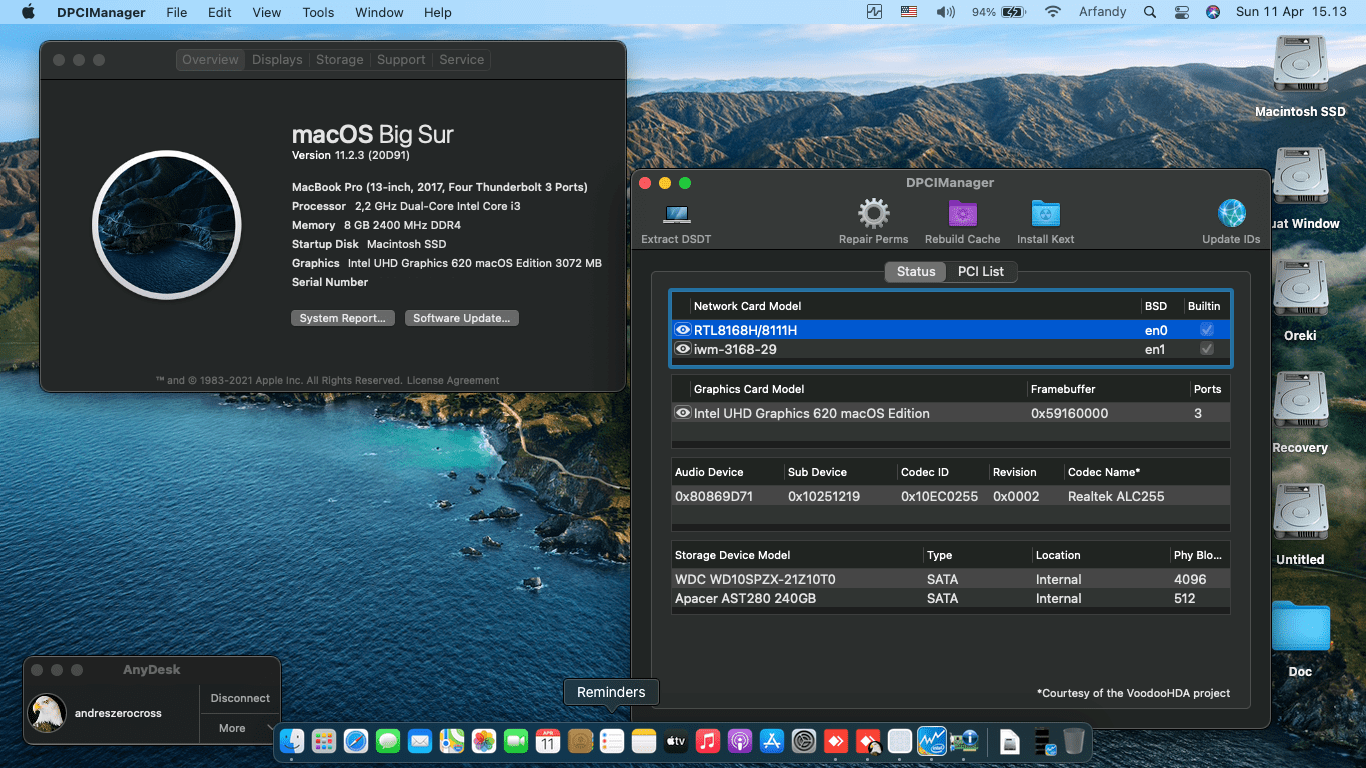Open Launchpad from the dock
1366x768 pixels.
click(x=324, y=741)
